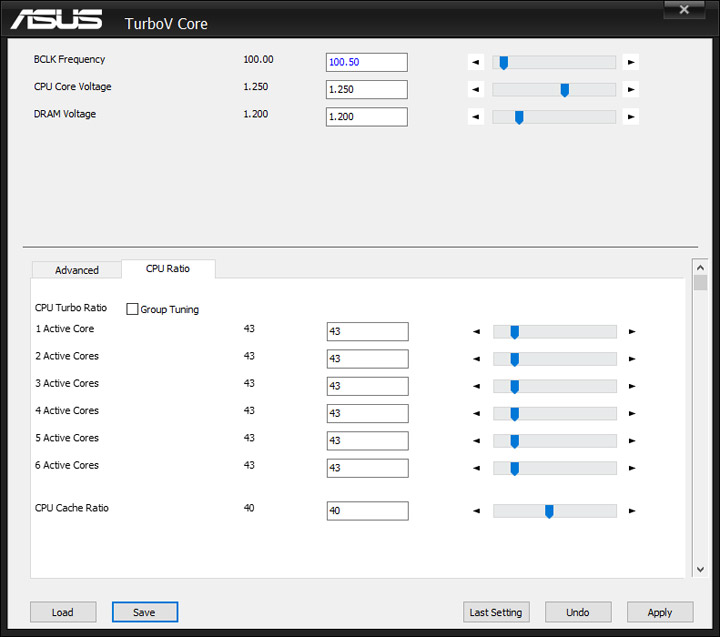
Task: Lower 6 Active Cores ratio with left arrow
Action: 477,468
